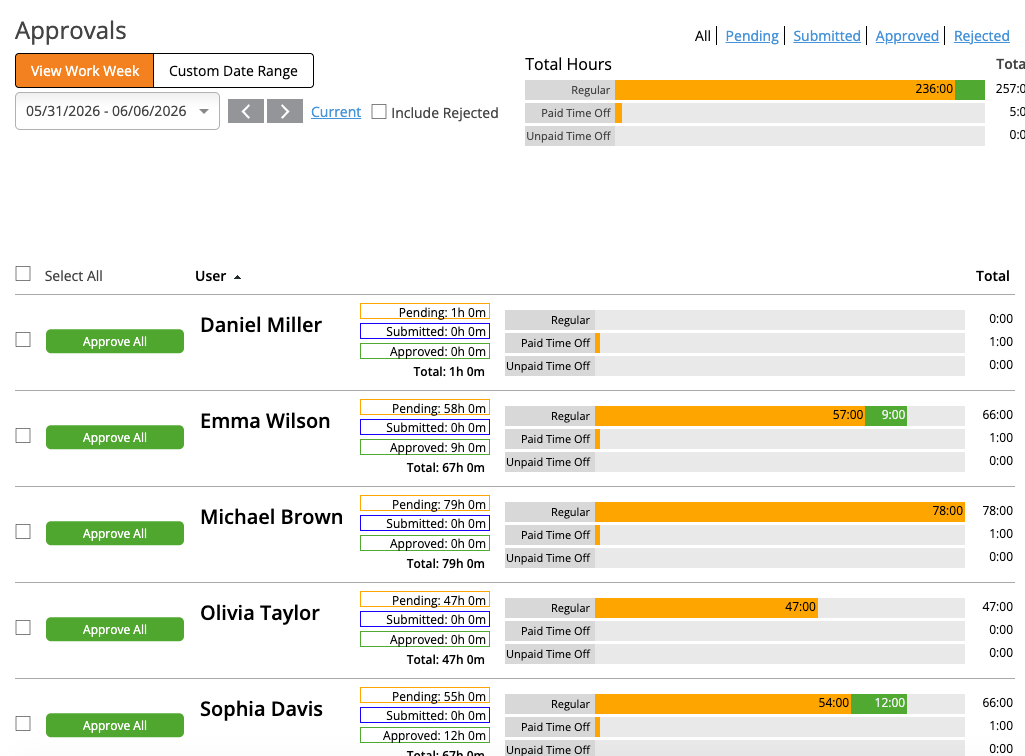1025x756 pixels.
Task: Open the work week date range dropdown
Action: point(118,111)
